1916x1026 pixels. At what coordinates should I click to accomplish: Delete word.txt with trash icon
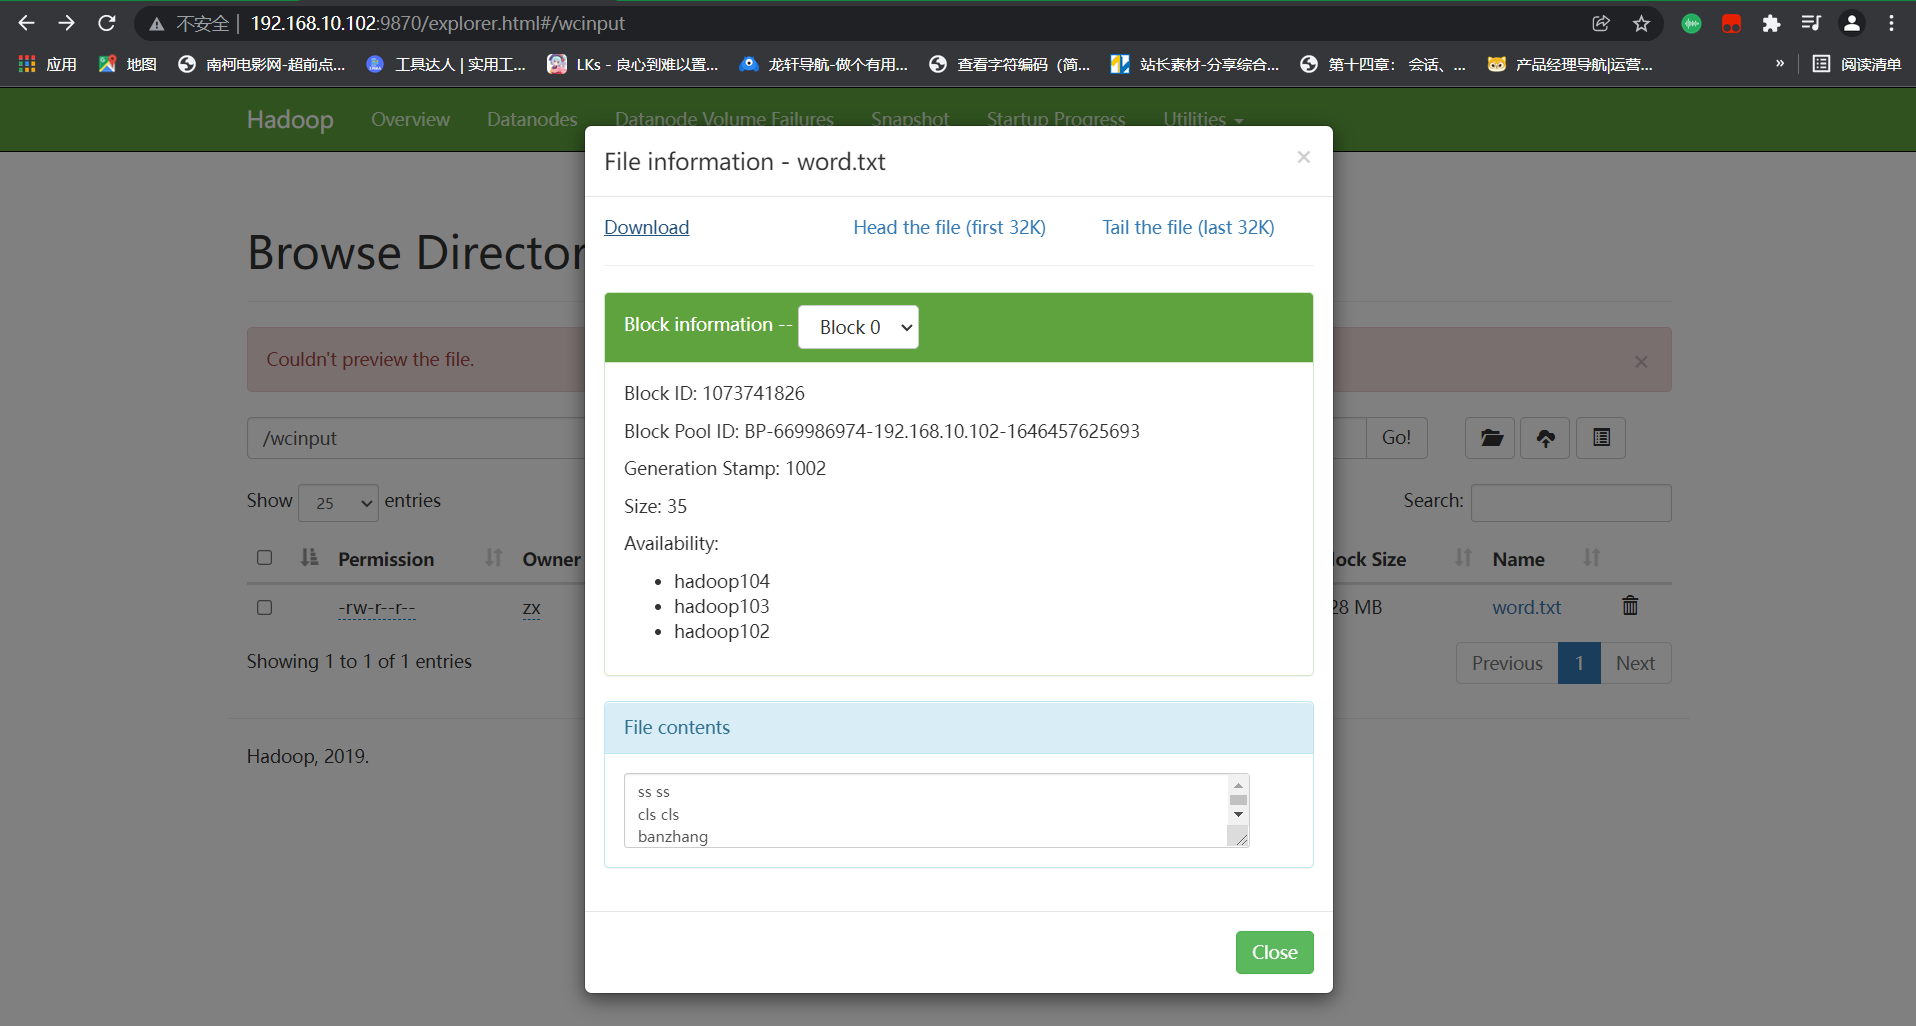tap(1630, 605)
